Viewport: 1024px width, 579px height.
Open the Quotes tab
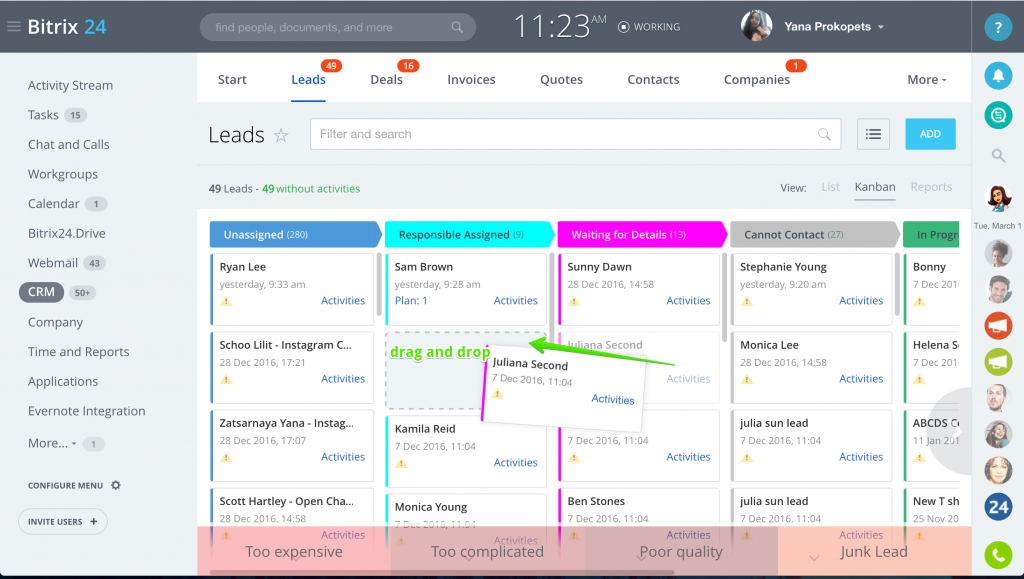point(561,80)
